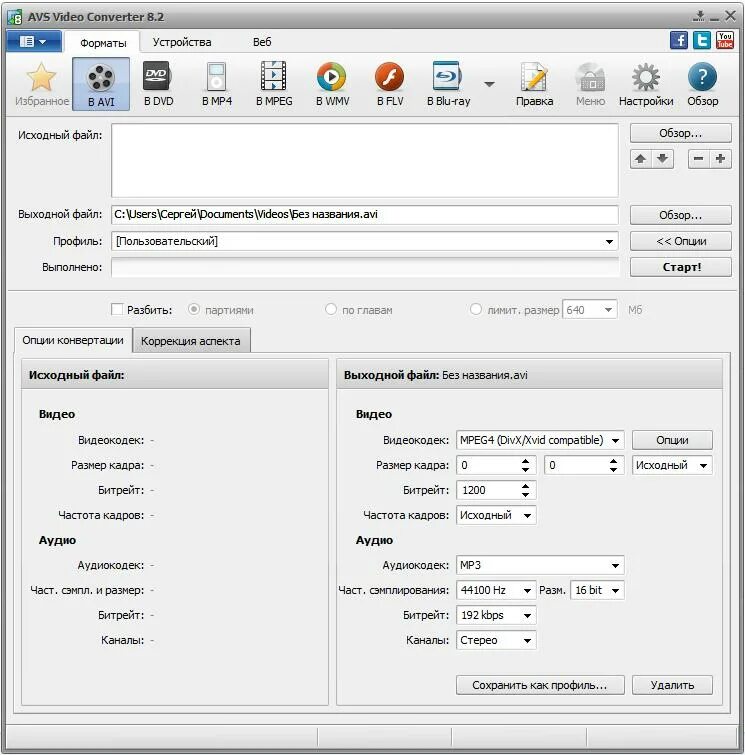Switch to the Веб tab

click(x=262, y=42)
